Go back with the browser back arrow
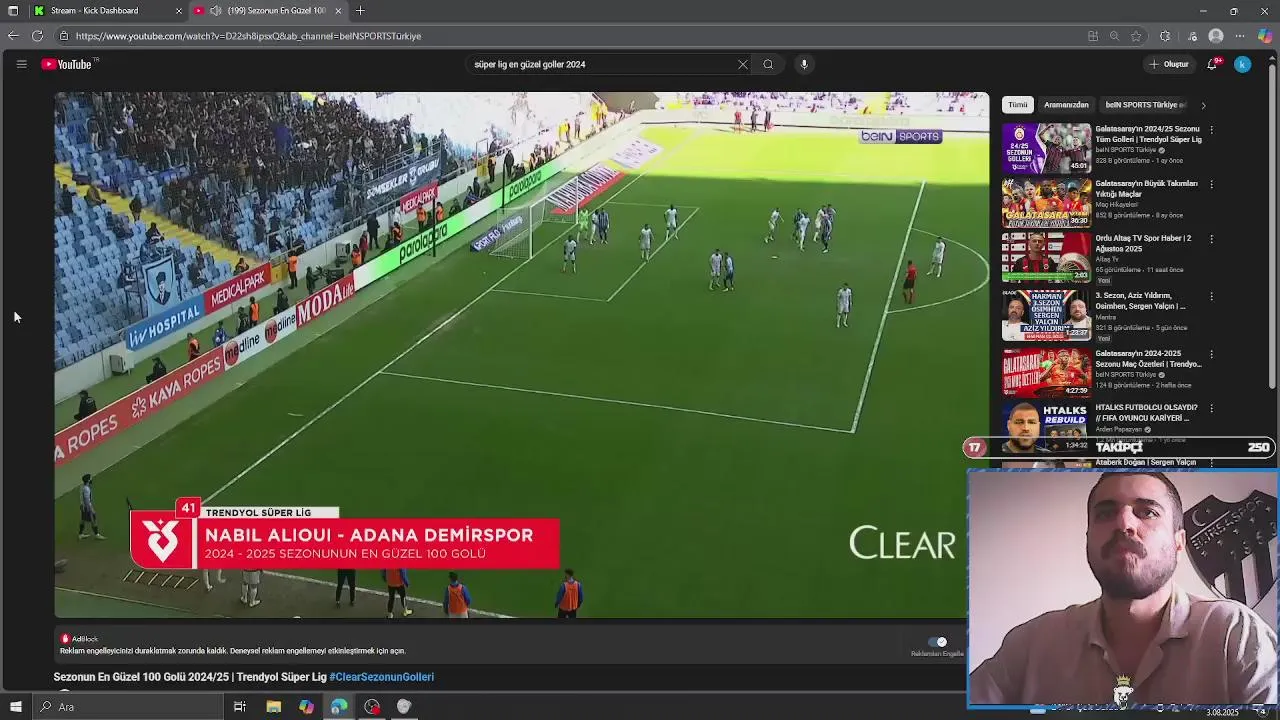This screenshot has width=1280, height=720. (12, 36)
